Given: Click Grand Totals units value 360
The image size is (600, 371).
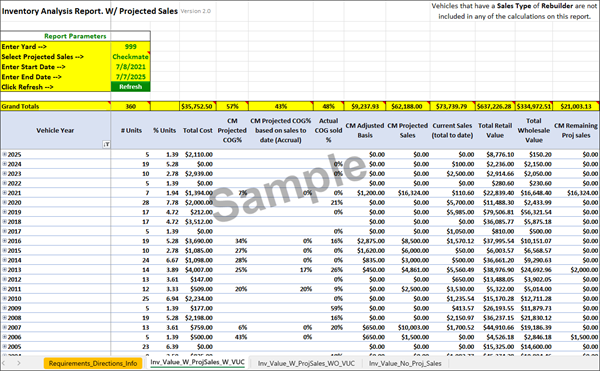Looking at the screenshot, I should point(130,106).
